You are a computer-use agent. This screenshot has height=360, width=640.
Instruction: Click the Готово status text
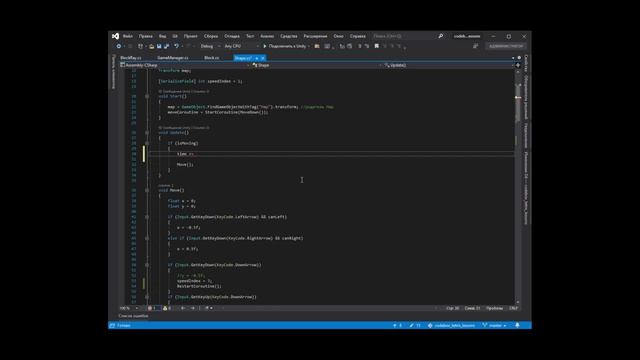point(124,325)
